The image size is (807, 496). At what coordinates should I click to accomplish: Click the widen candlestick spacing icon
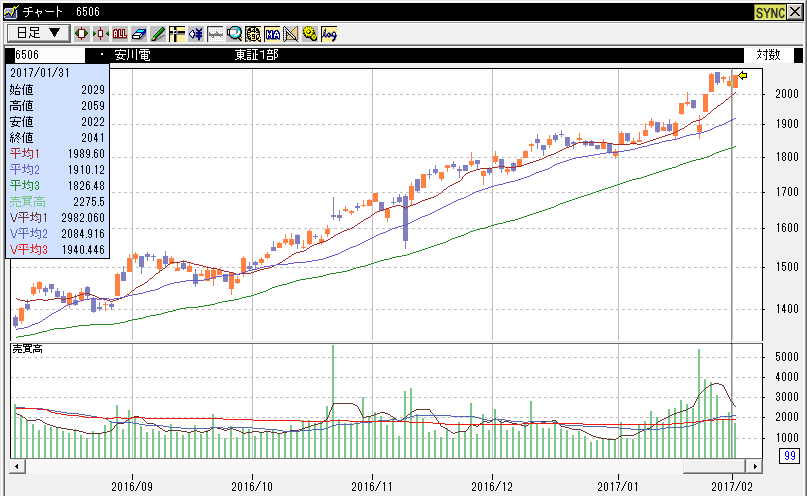101,33
